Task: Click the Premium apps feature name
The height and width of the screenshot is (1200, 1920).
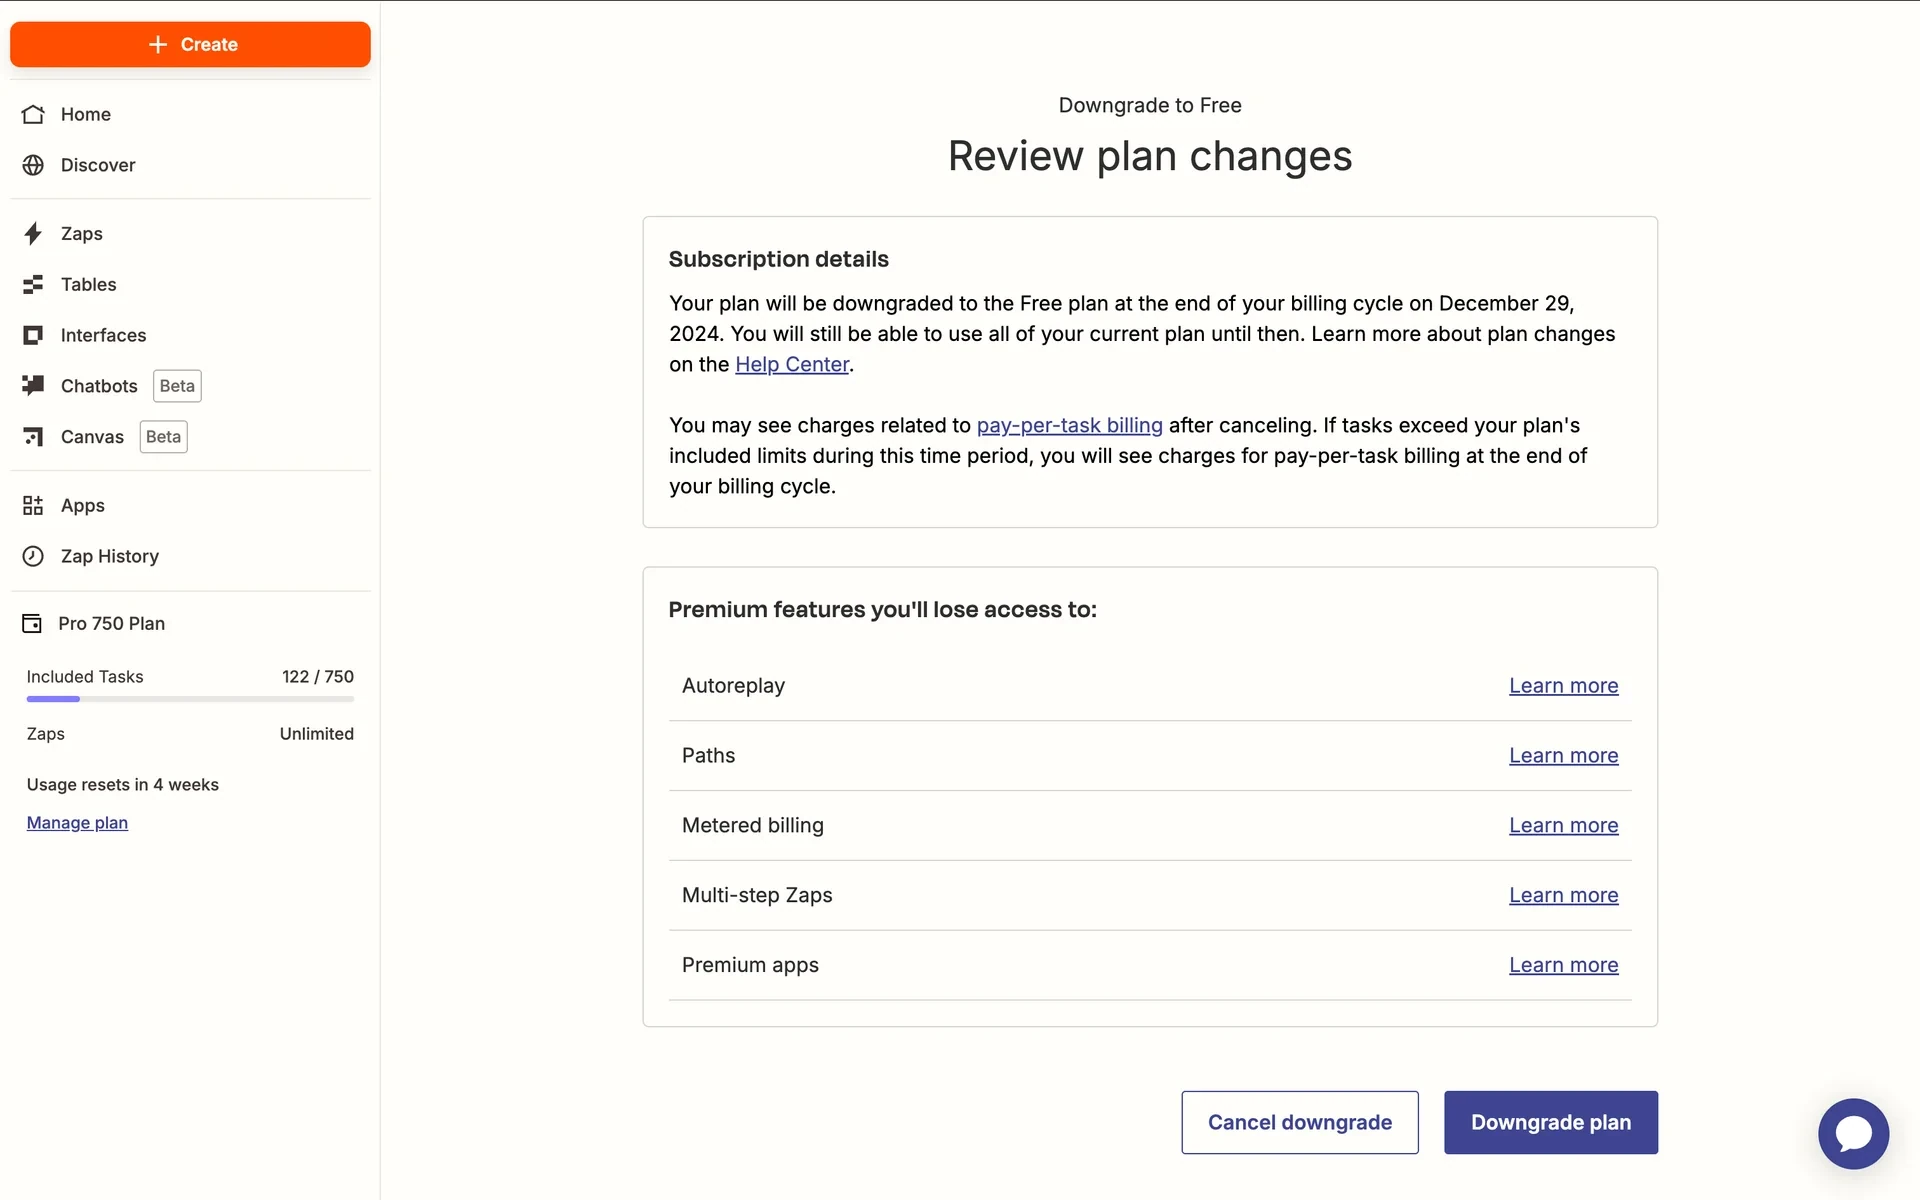Action: pyautogui.click(x=750, y=965)
